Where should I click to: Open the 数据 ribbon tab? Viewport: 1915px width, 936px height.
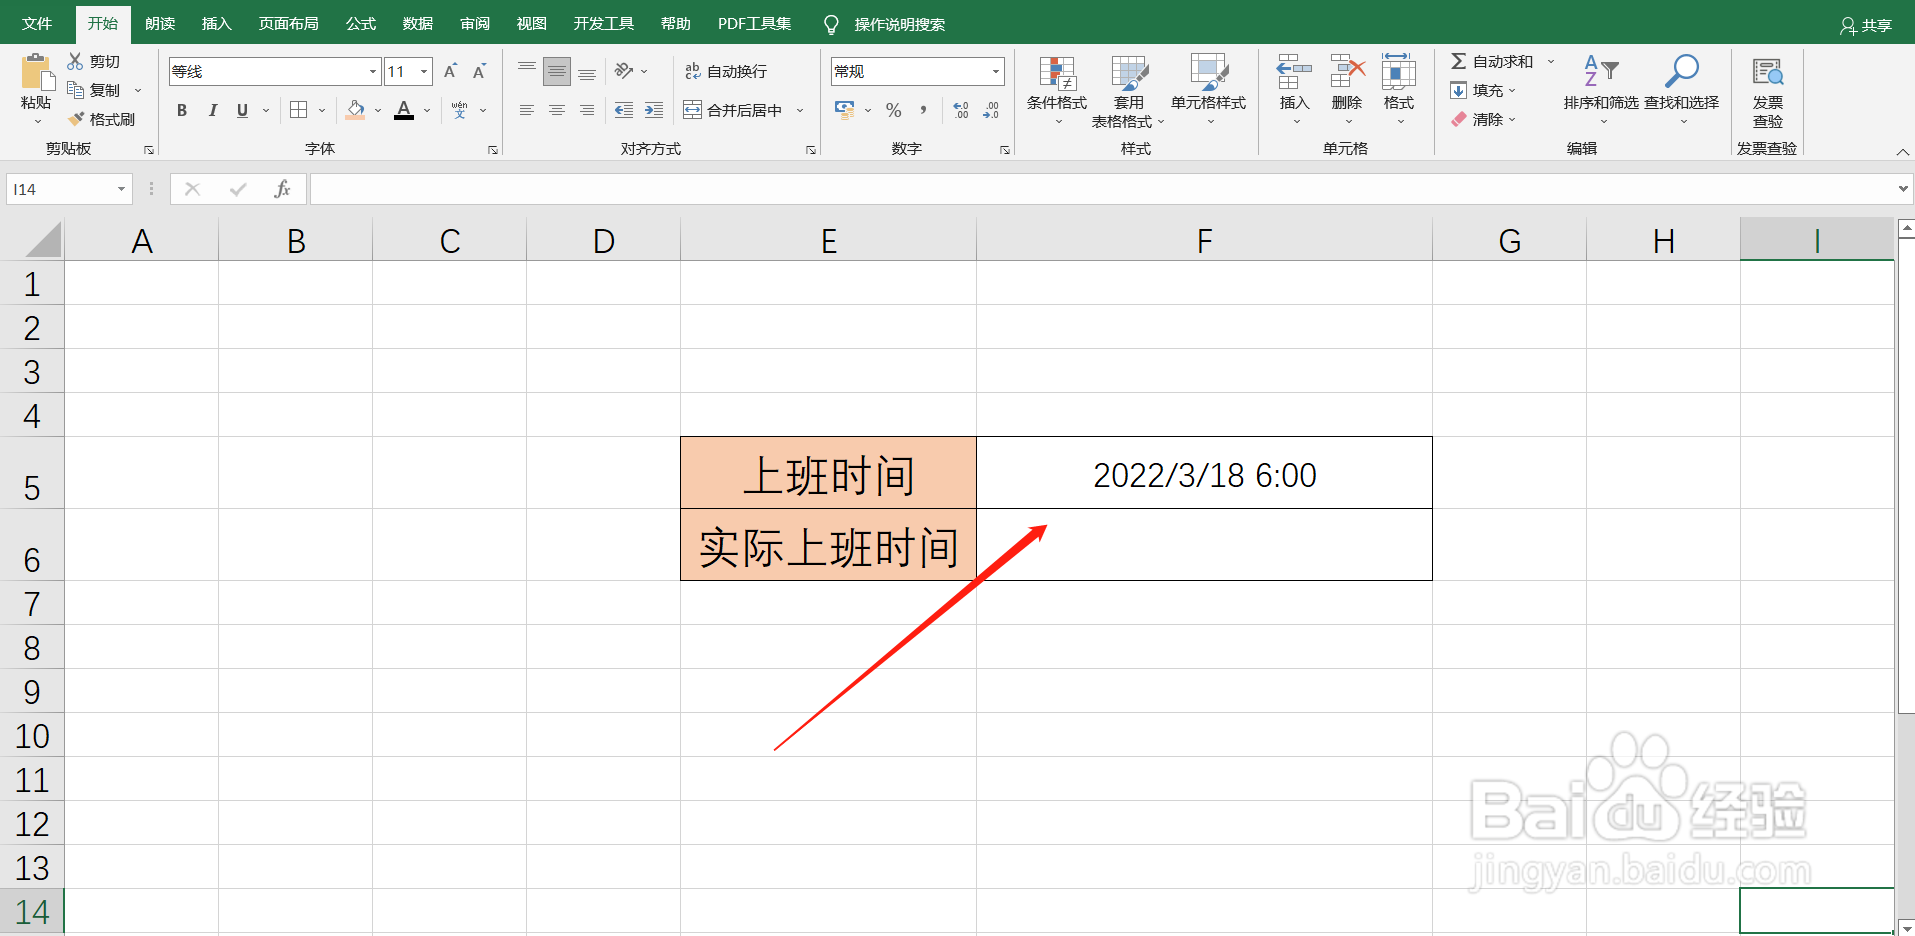pos(417,23)
